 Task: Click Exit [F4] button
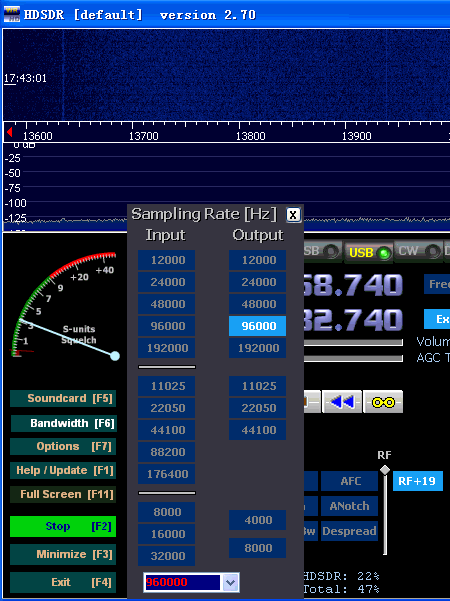pos(63,583)
